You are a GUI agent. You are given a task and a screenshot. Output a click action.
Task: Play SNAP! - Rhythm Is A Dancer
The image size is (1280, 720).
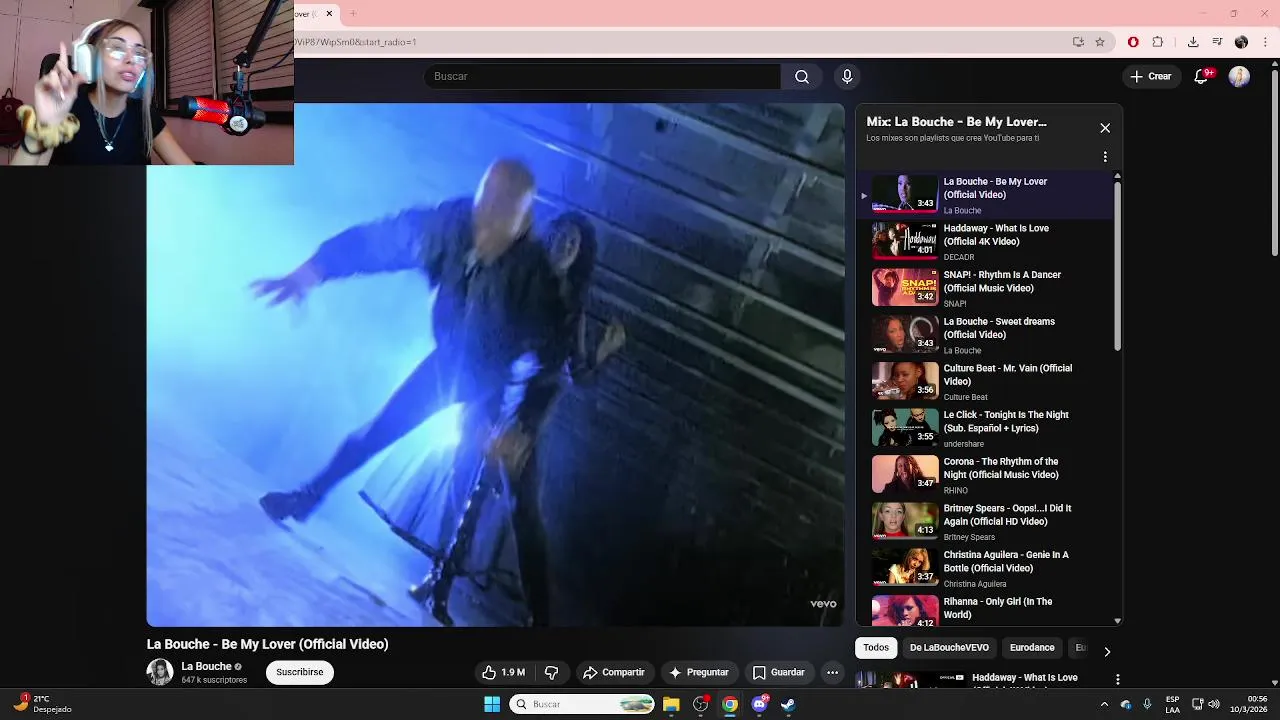coord(985,288)
